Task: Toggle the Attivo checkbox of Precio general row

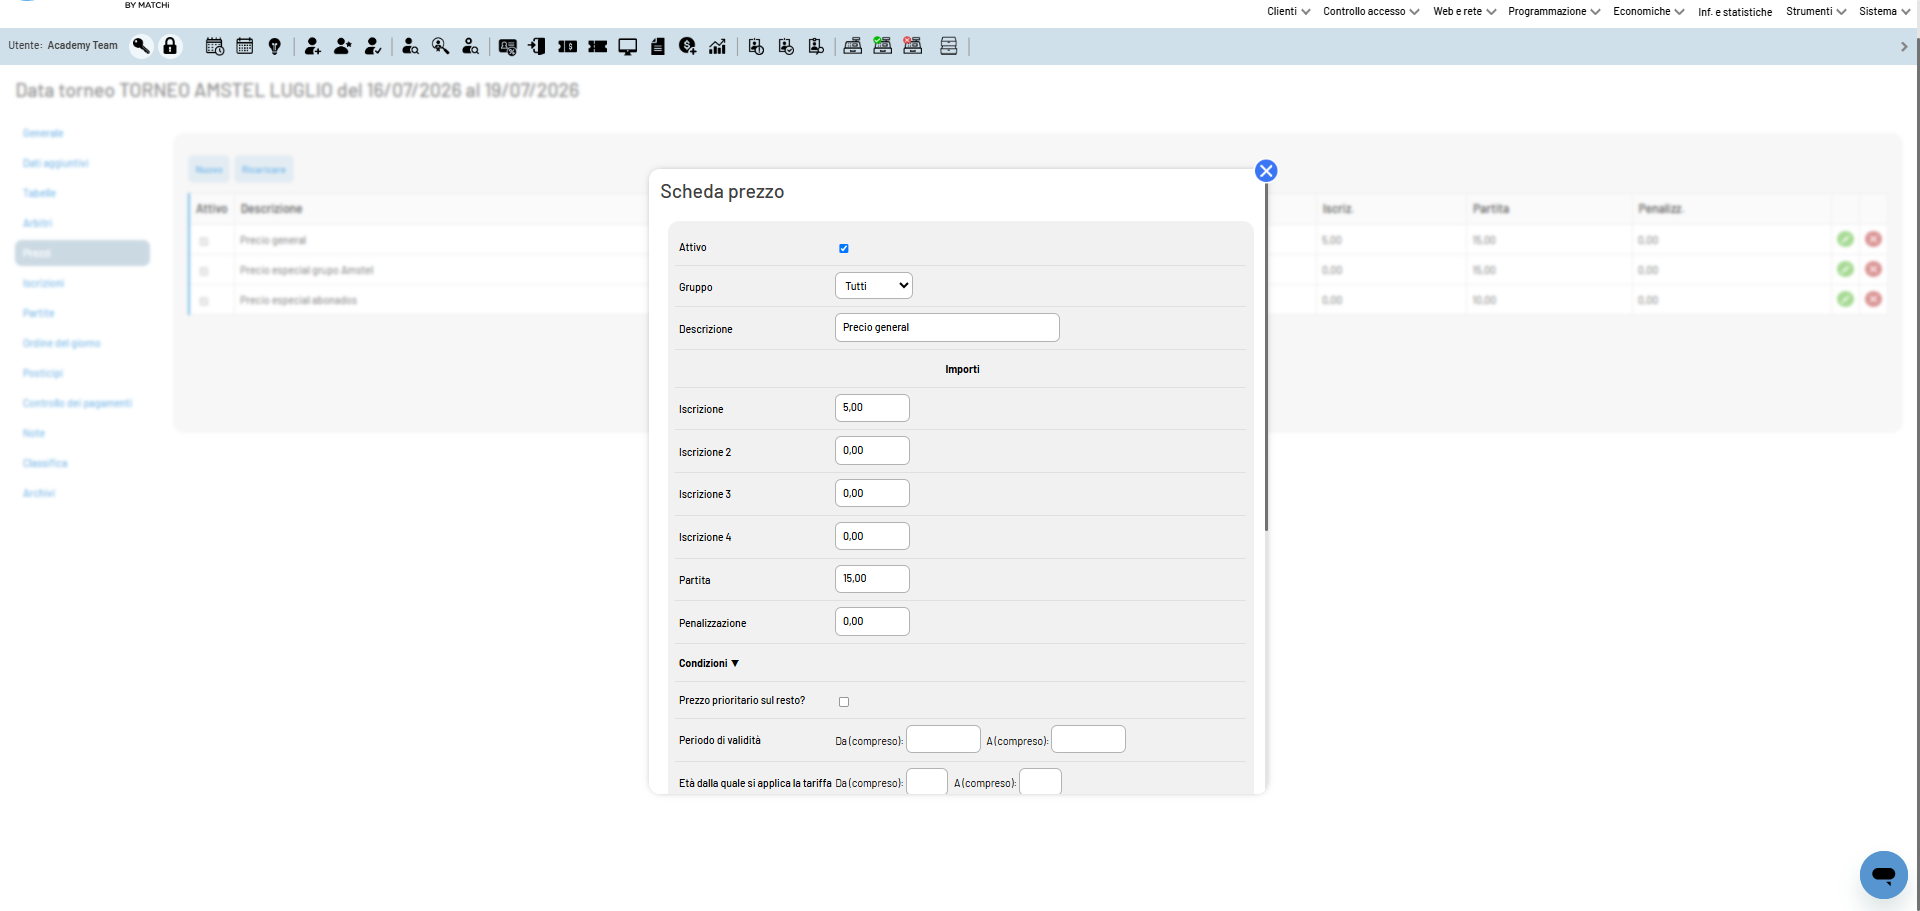Action: coord(204,241)
